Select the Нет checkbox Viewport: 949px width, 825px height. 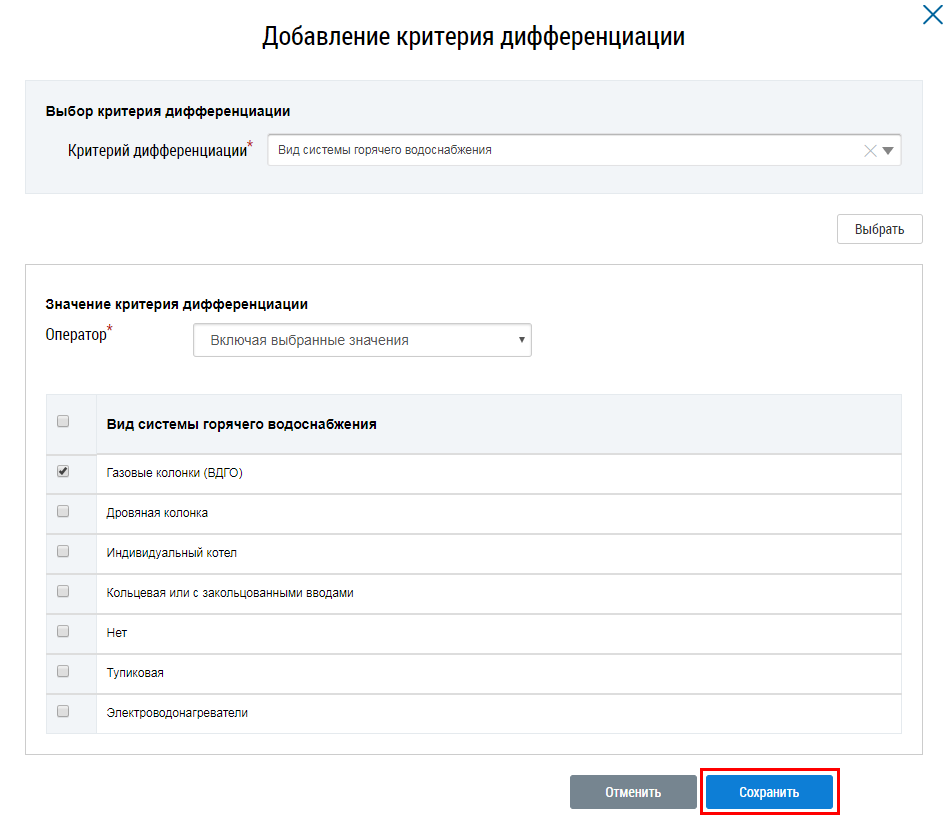pos(63,632)
